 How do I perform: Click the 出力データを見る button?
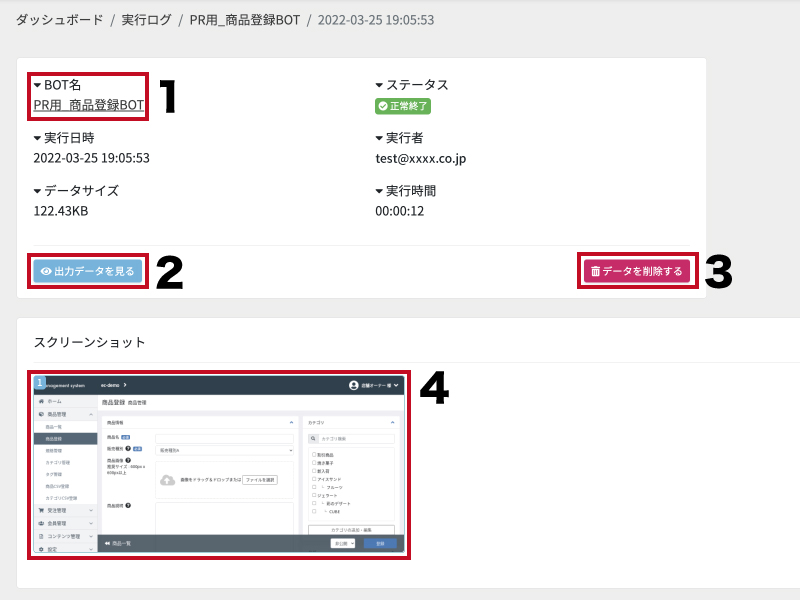tap(88, 271)
